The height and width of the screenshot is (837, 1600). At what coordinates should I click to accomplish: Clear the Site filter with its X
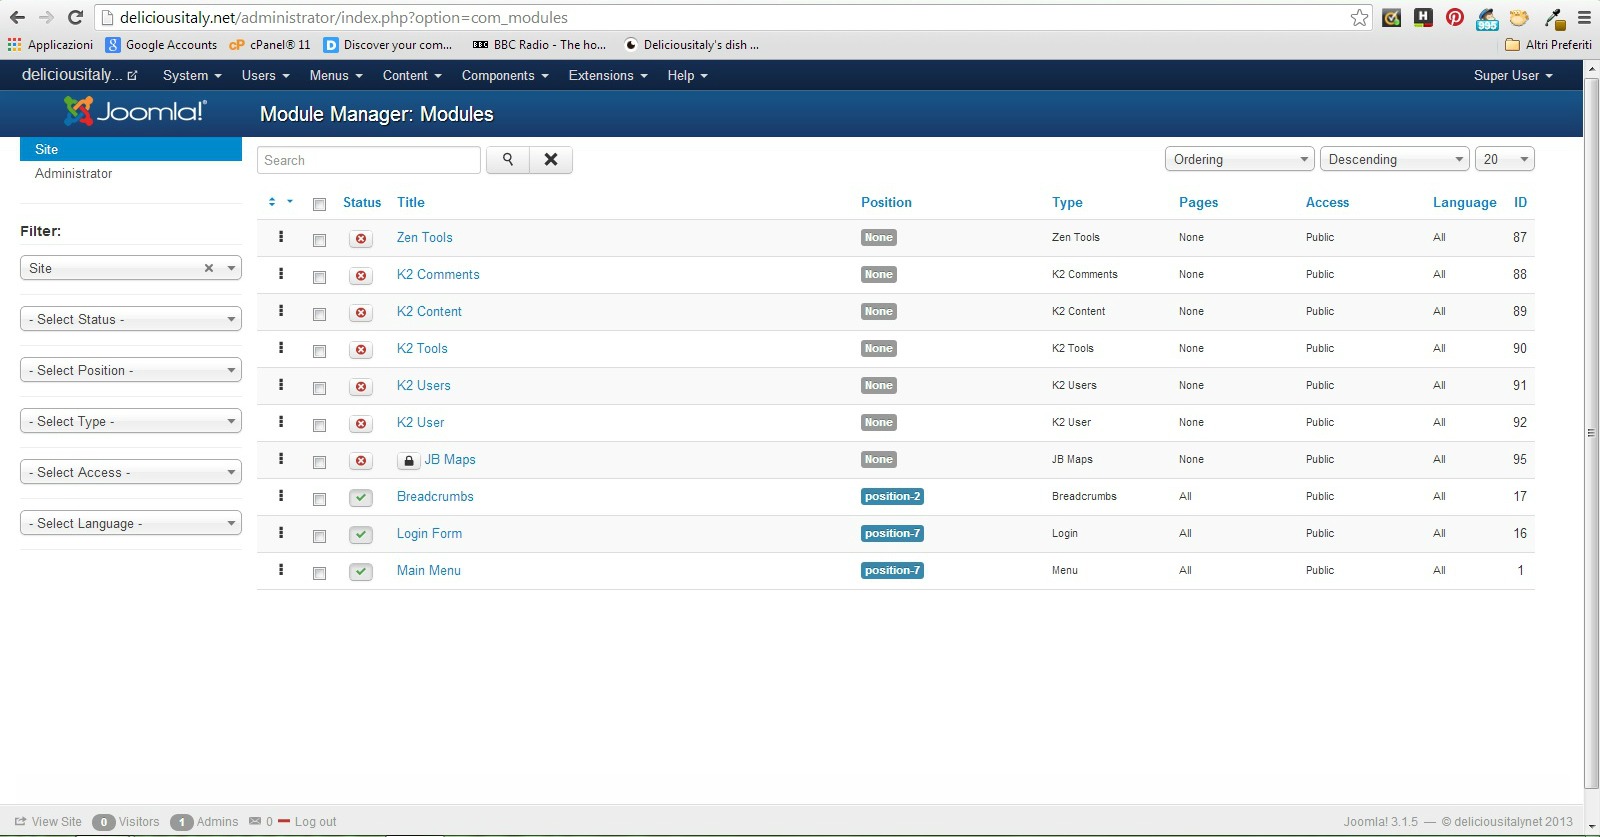209,268
